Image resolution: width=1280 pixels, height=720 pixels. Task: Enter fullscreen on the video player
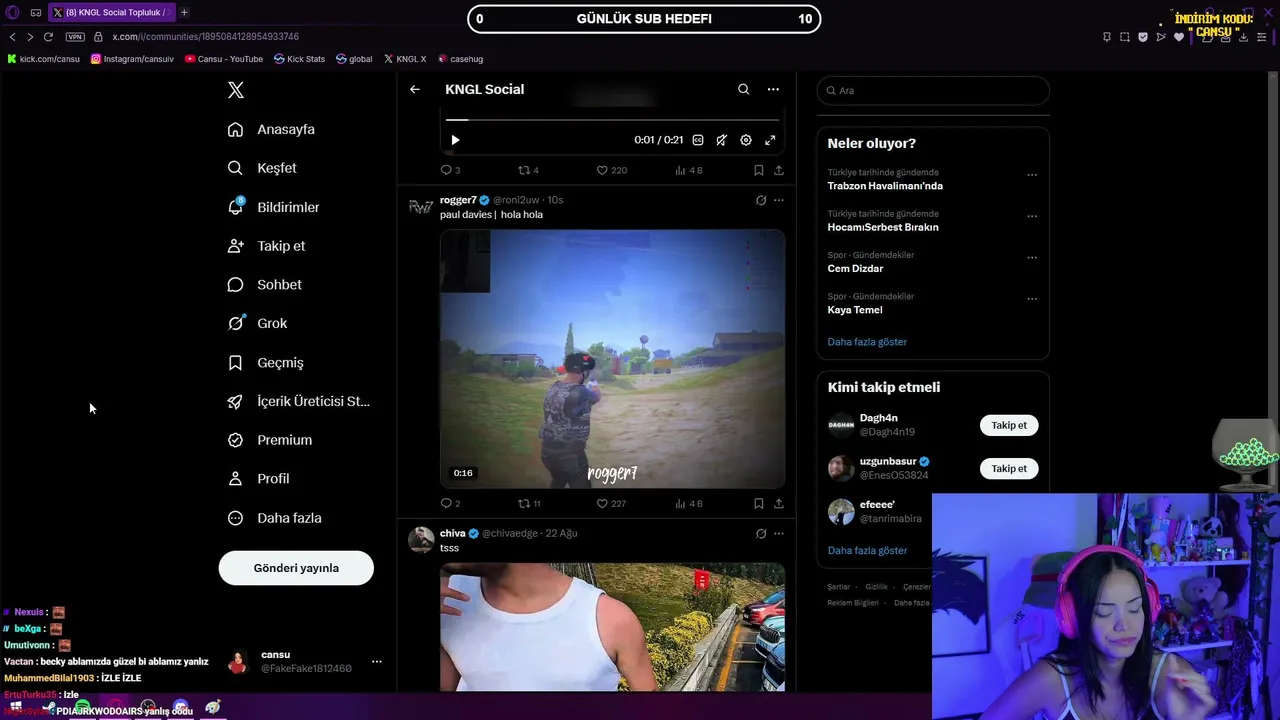770,140
